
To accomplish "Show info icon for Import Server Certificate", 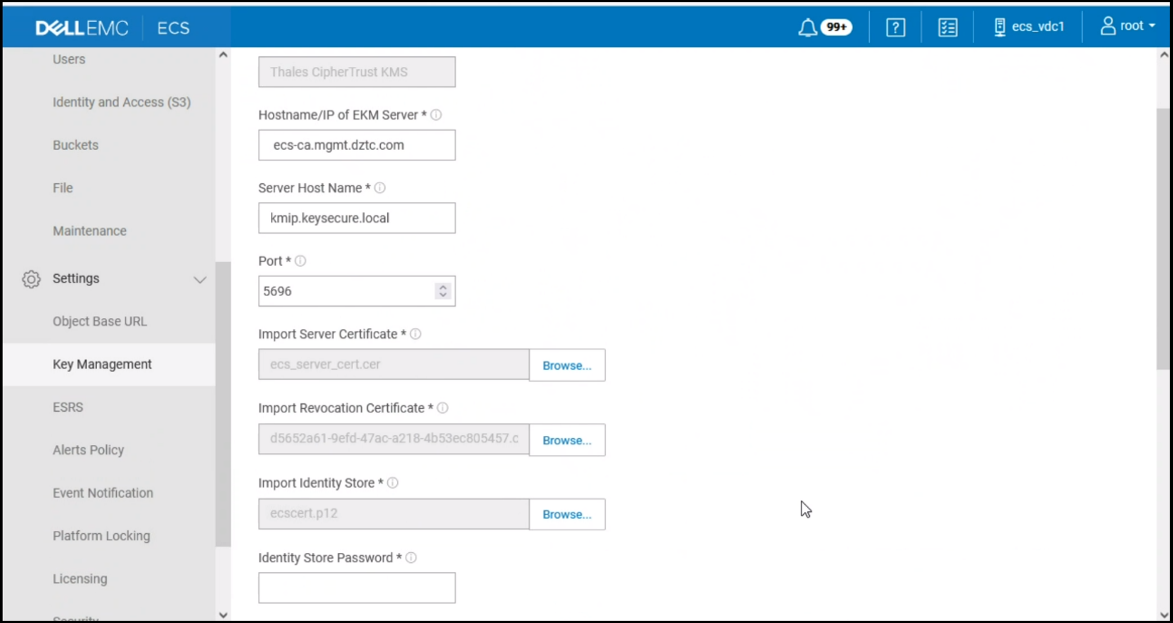I will click(x=415, y=334).
